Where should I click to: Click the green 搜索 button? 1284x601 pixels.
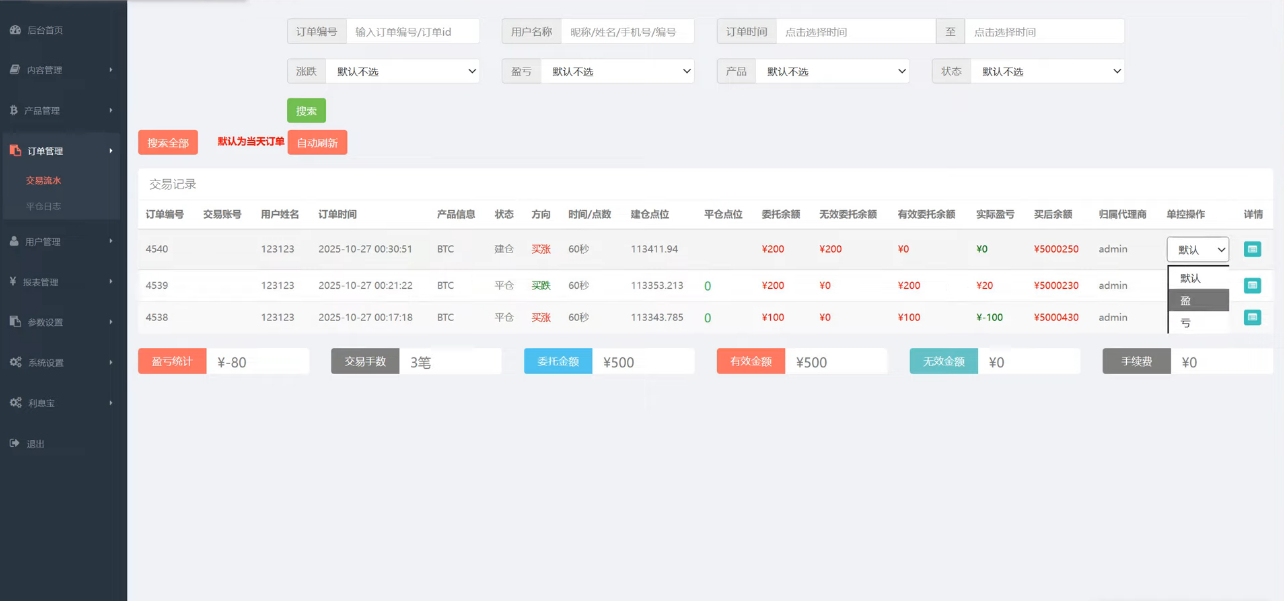(x=306, y=110)
